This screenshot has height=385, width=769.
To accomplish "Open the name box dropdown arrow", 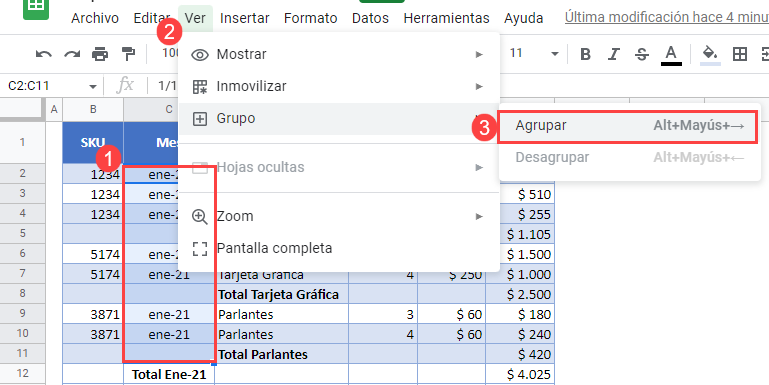I will [x=93, y=87].
